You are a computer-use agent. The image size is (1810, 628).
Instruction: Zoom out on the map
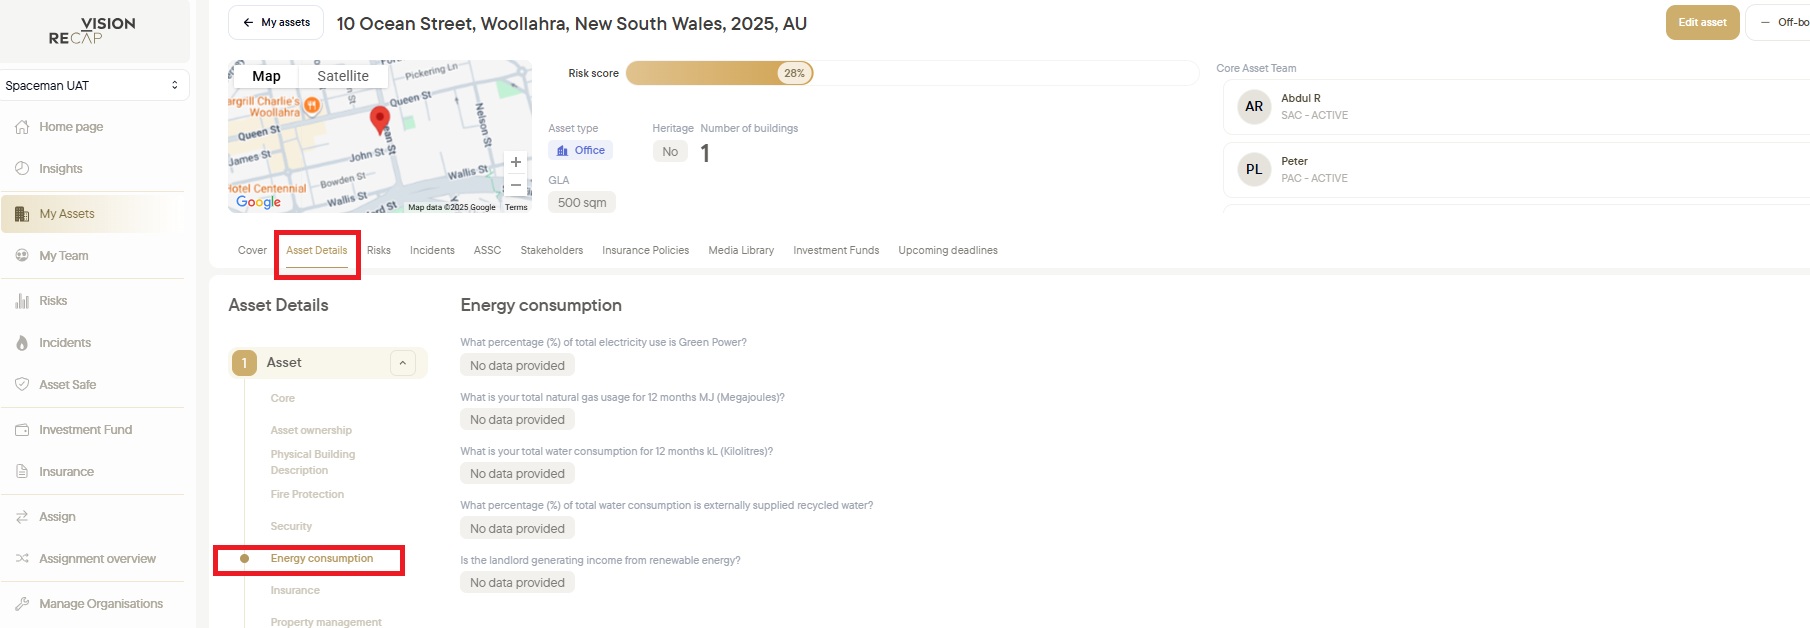[x=516, y=185]
